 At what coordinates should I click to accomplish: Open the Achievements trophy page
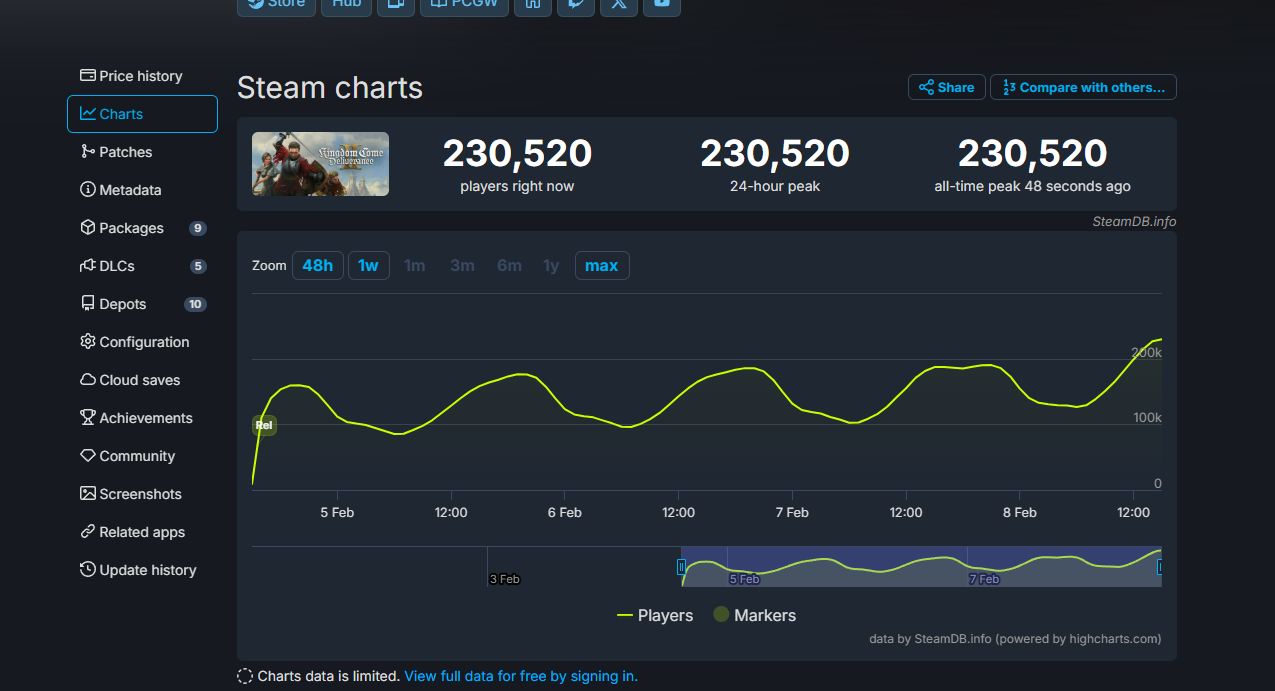(x=145, y=418)
